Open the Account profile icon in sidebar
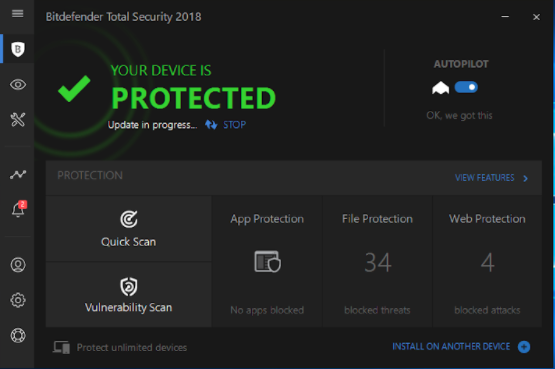The image size is (555, 369). 18,265
